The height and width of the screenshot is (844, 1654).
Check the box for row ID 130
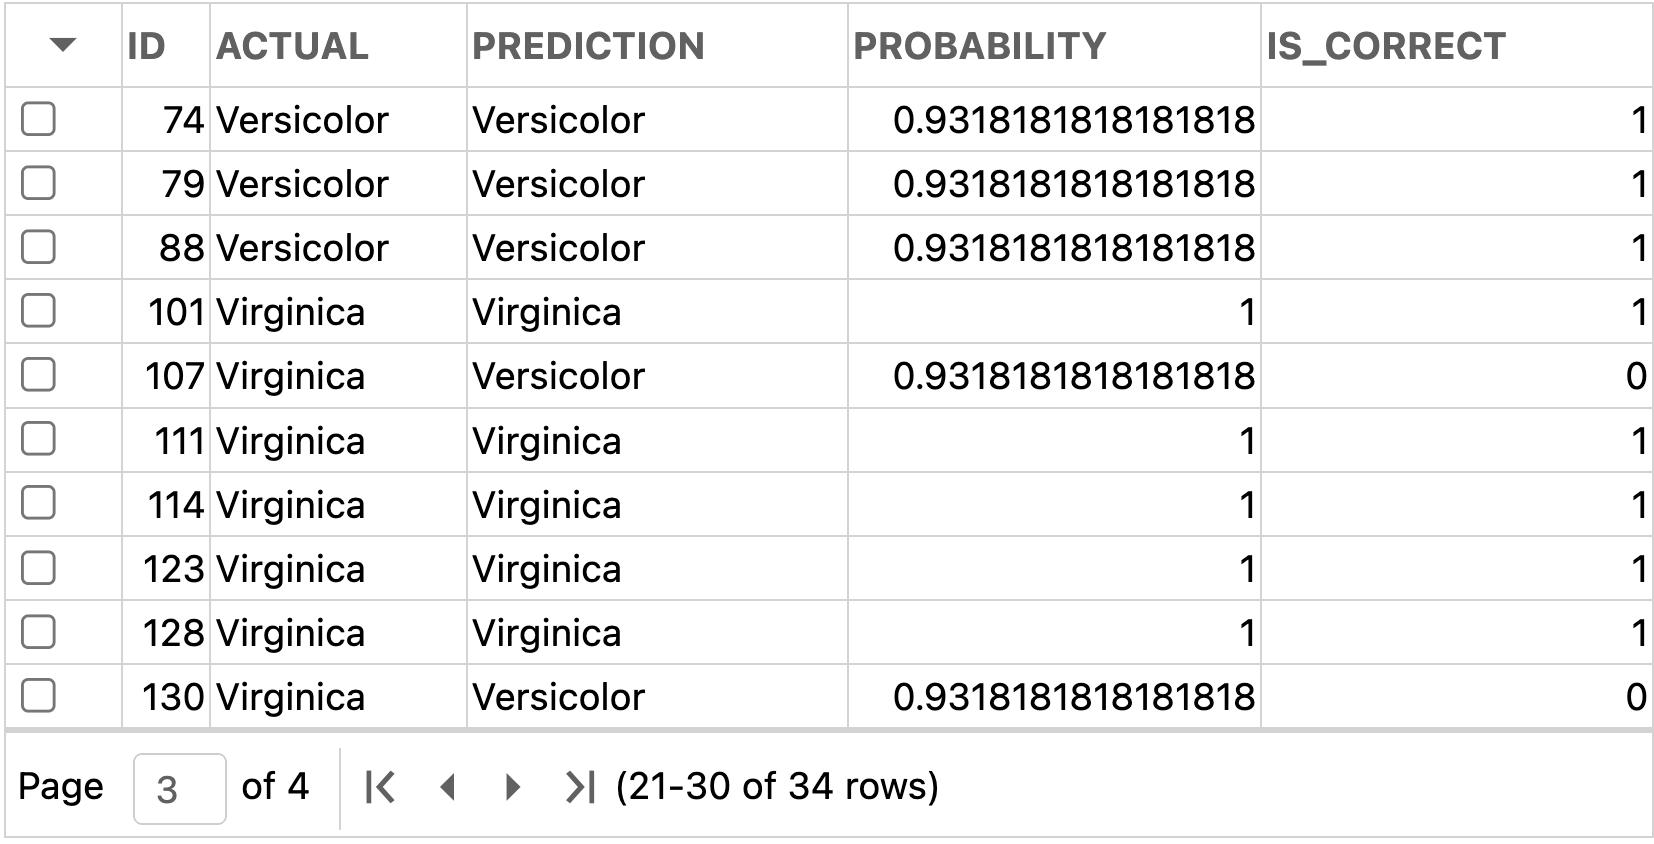click(x=38, y=696)
